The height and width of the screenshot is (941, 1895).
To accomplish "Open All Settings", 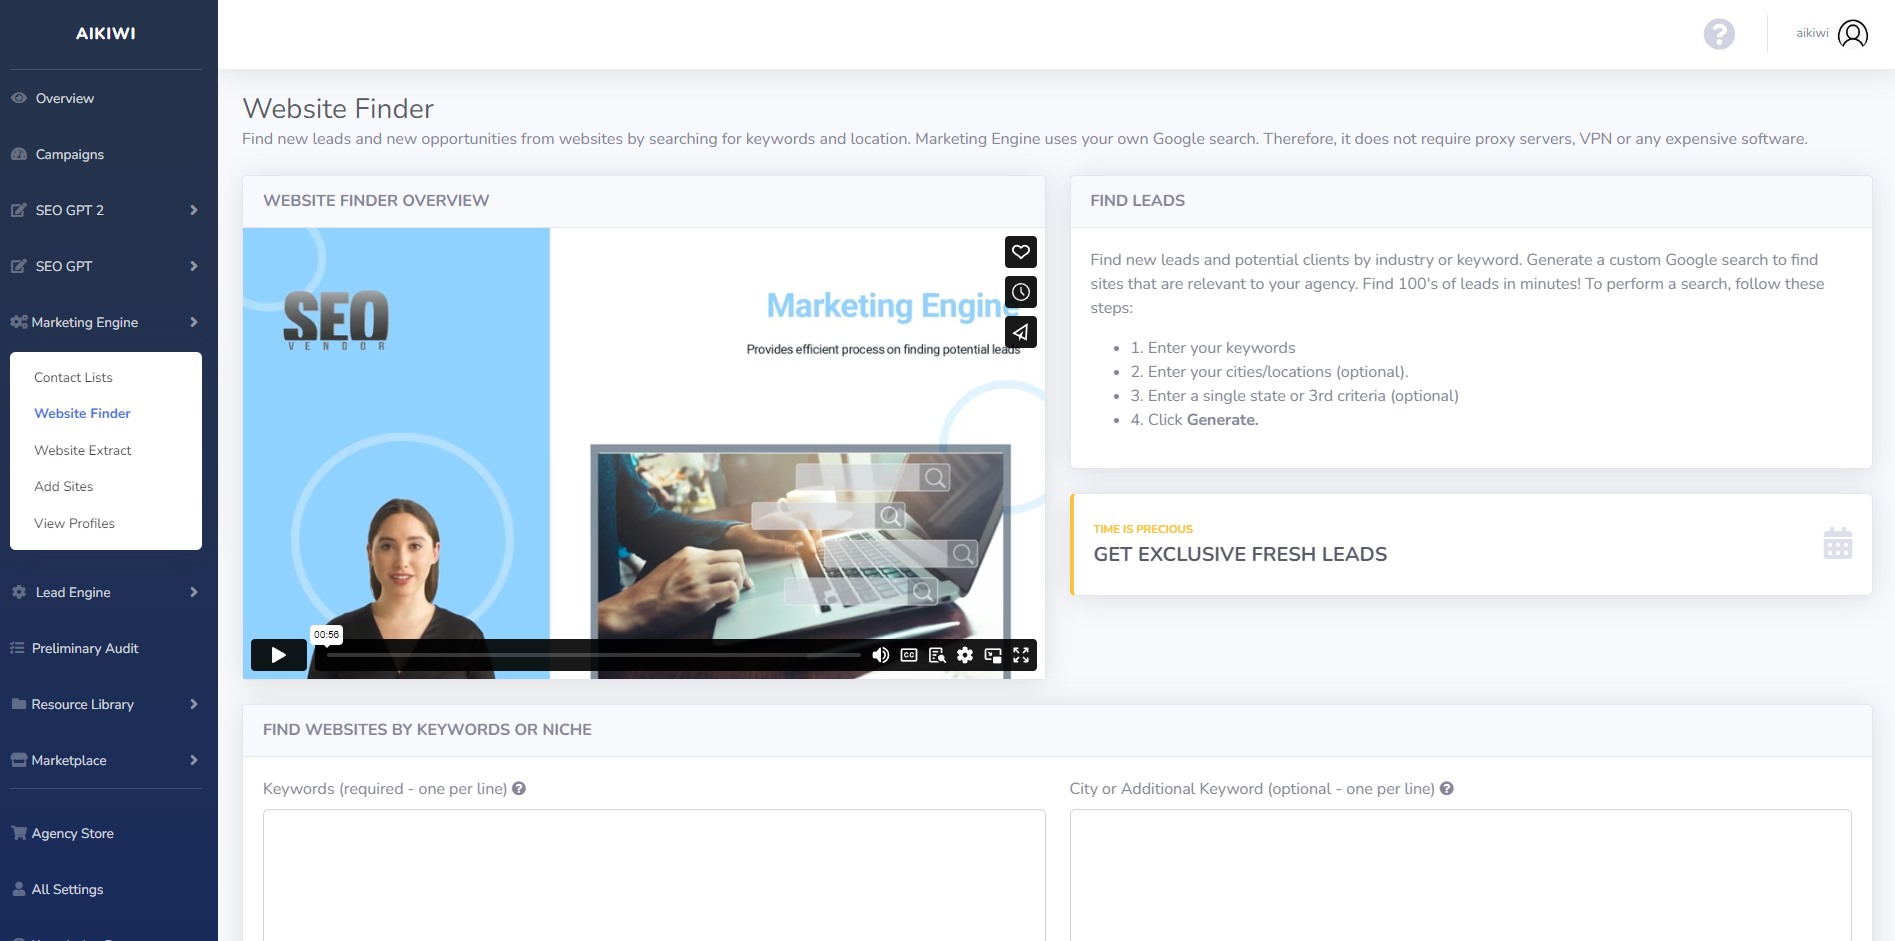I will click(x=67, y=889).
